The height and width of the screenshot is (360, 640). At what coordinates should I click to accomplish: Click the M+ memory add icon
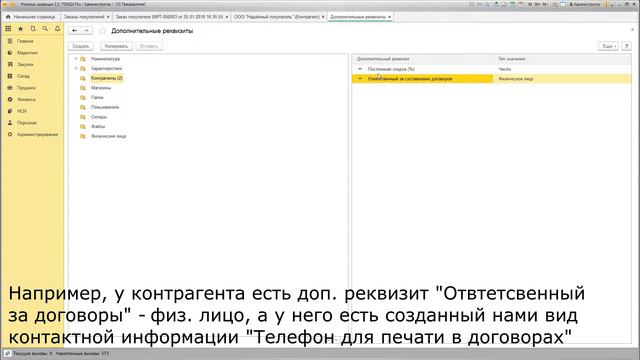[x=538, y=4]
